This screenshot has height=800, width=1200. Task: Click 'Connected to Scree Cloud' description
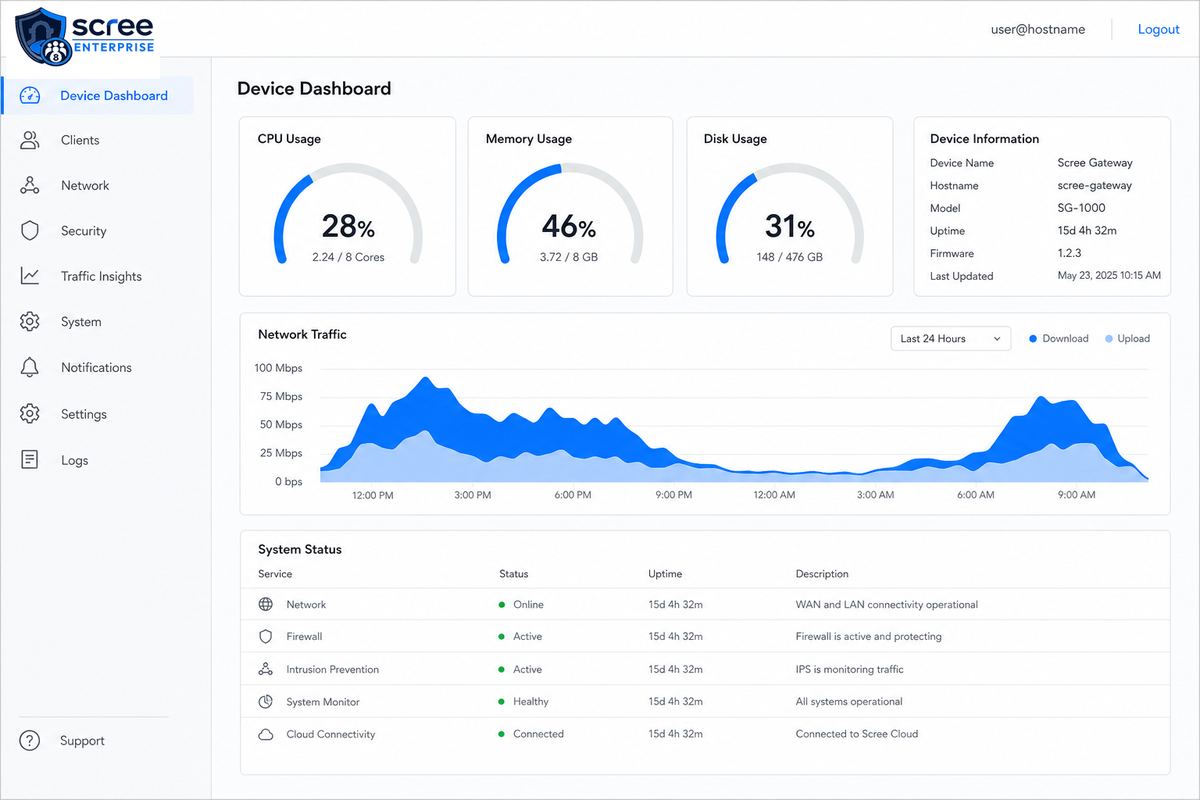(x=857, y=734)
